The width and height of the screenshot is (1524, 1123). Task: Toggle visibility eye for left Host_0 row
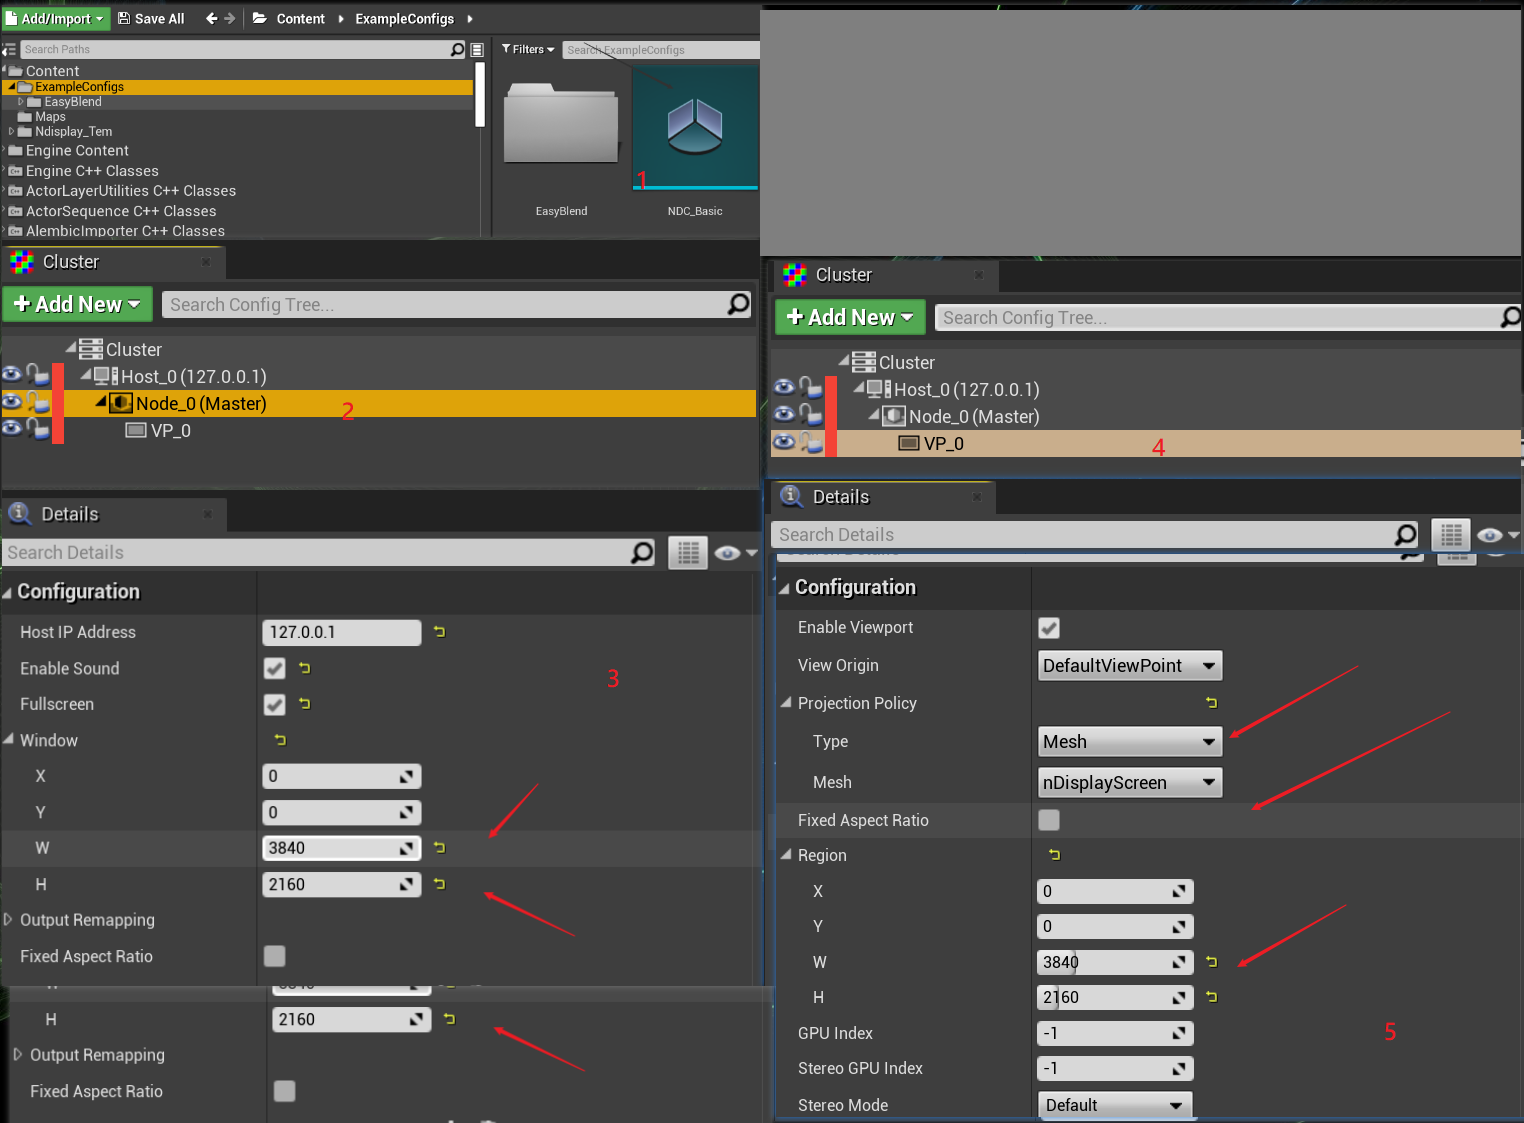point(12,374)
